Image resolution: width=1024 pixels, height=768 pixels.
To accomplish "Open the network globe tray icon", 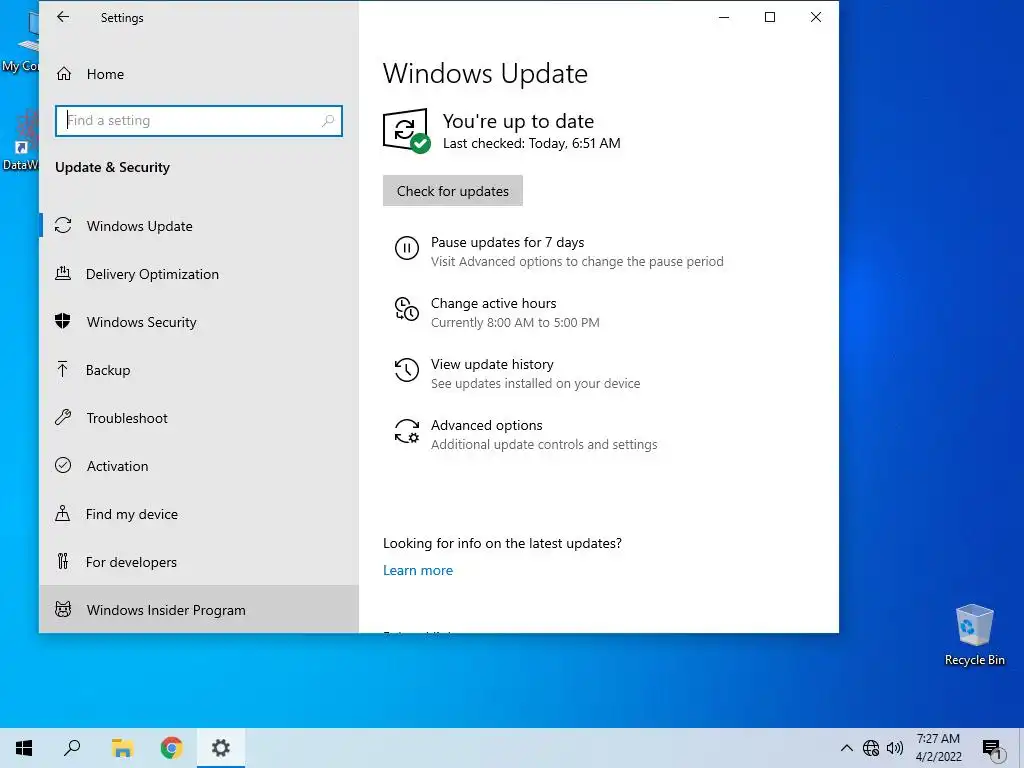I will [x=871, y=748].
